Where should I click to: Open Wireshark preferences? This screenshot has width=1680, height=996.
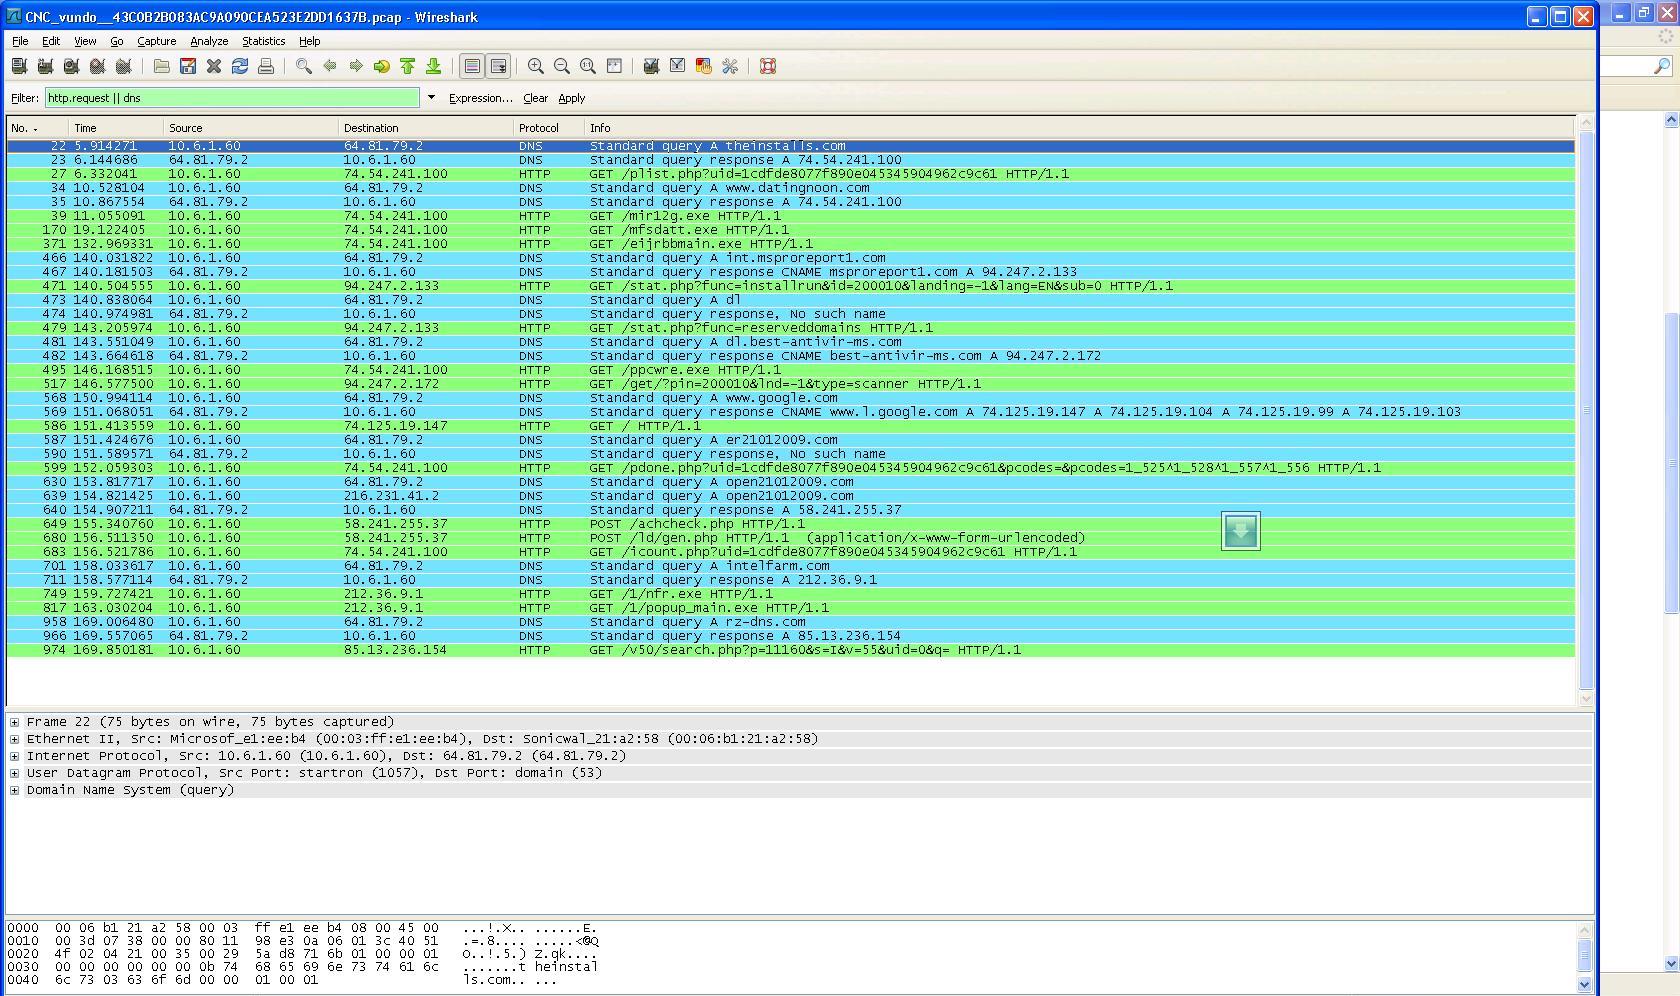point(729,66)
